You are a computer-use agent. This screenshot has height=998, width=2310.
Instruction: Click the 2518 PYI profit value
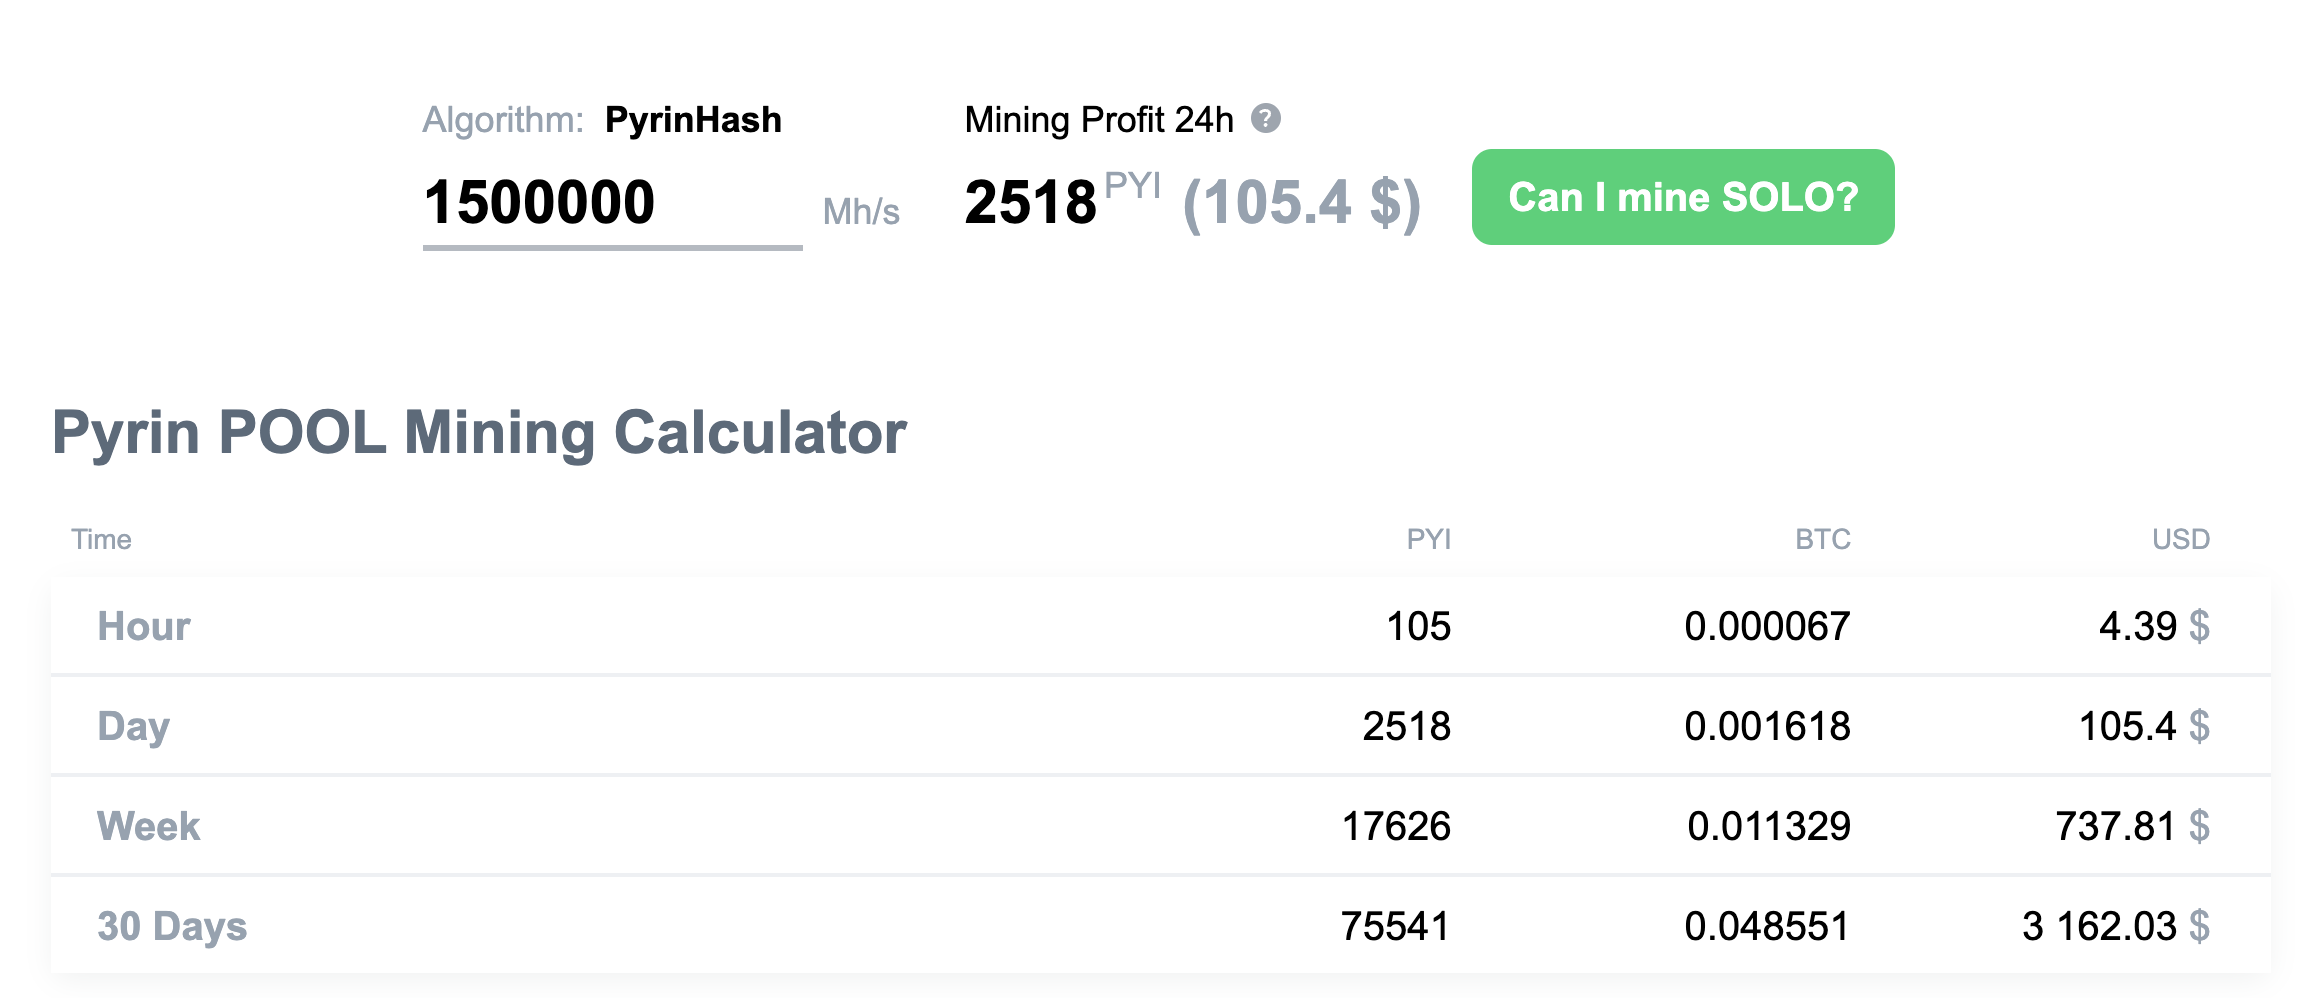click(1030, 200)
